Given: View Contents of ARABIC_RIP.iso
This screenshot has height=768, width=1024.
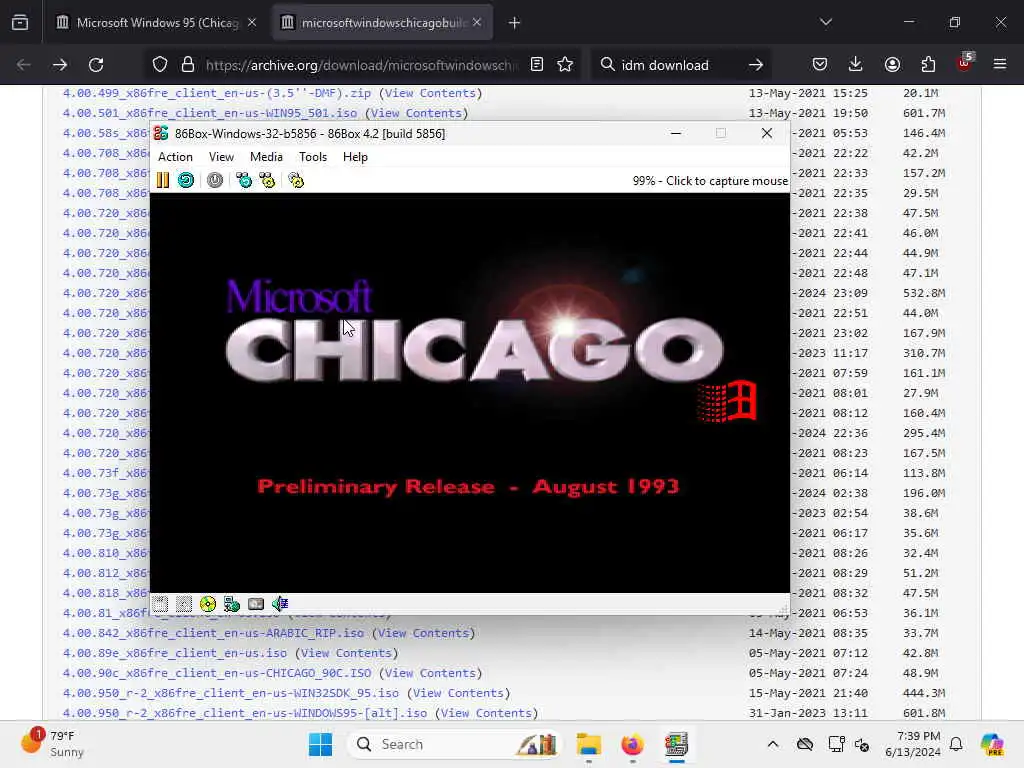Looking at the screenshot, I should [423, 633].
